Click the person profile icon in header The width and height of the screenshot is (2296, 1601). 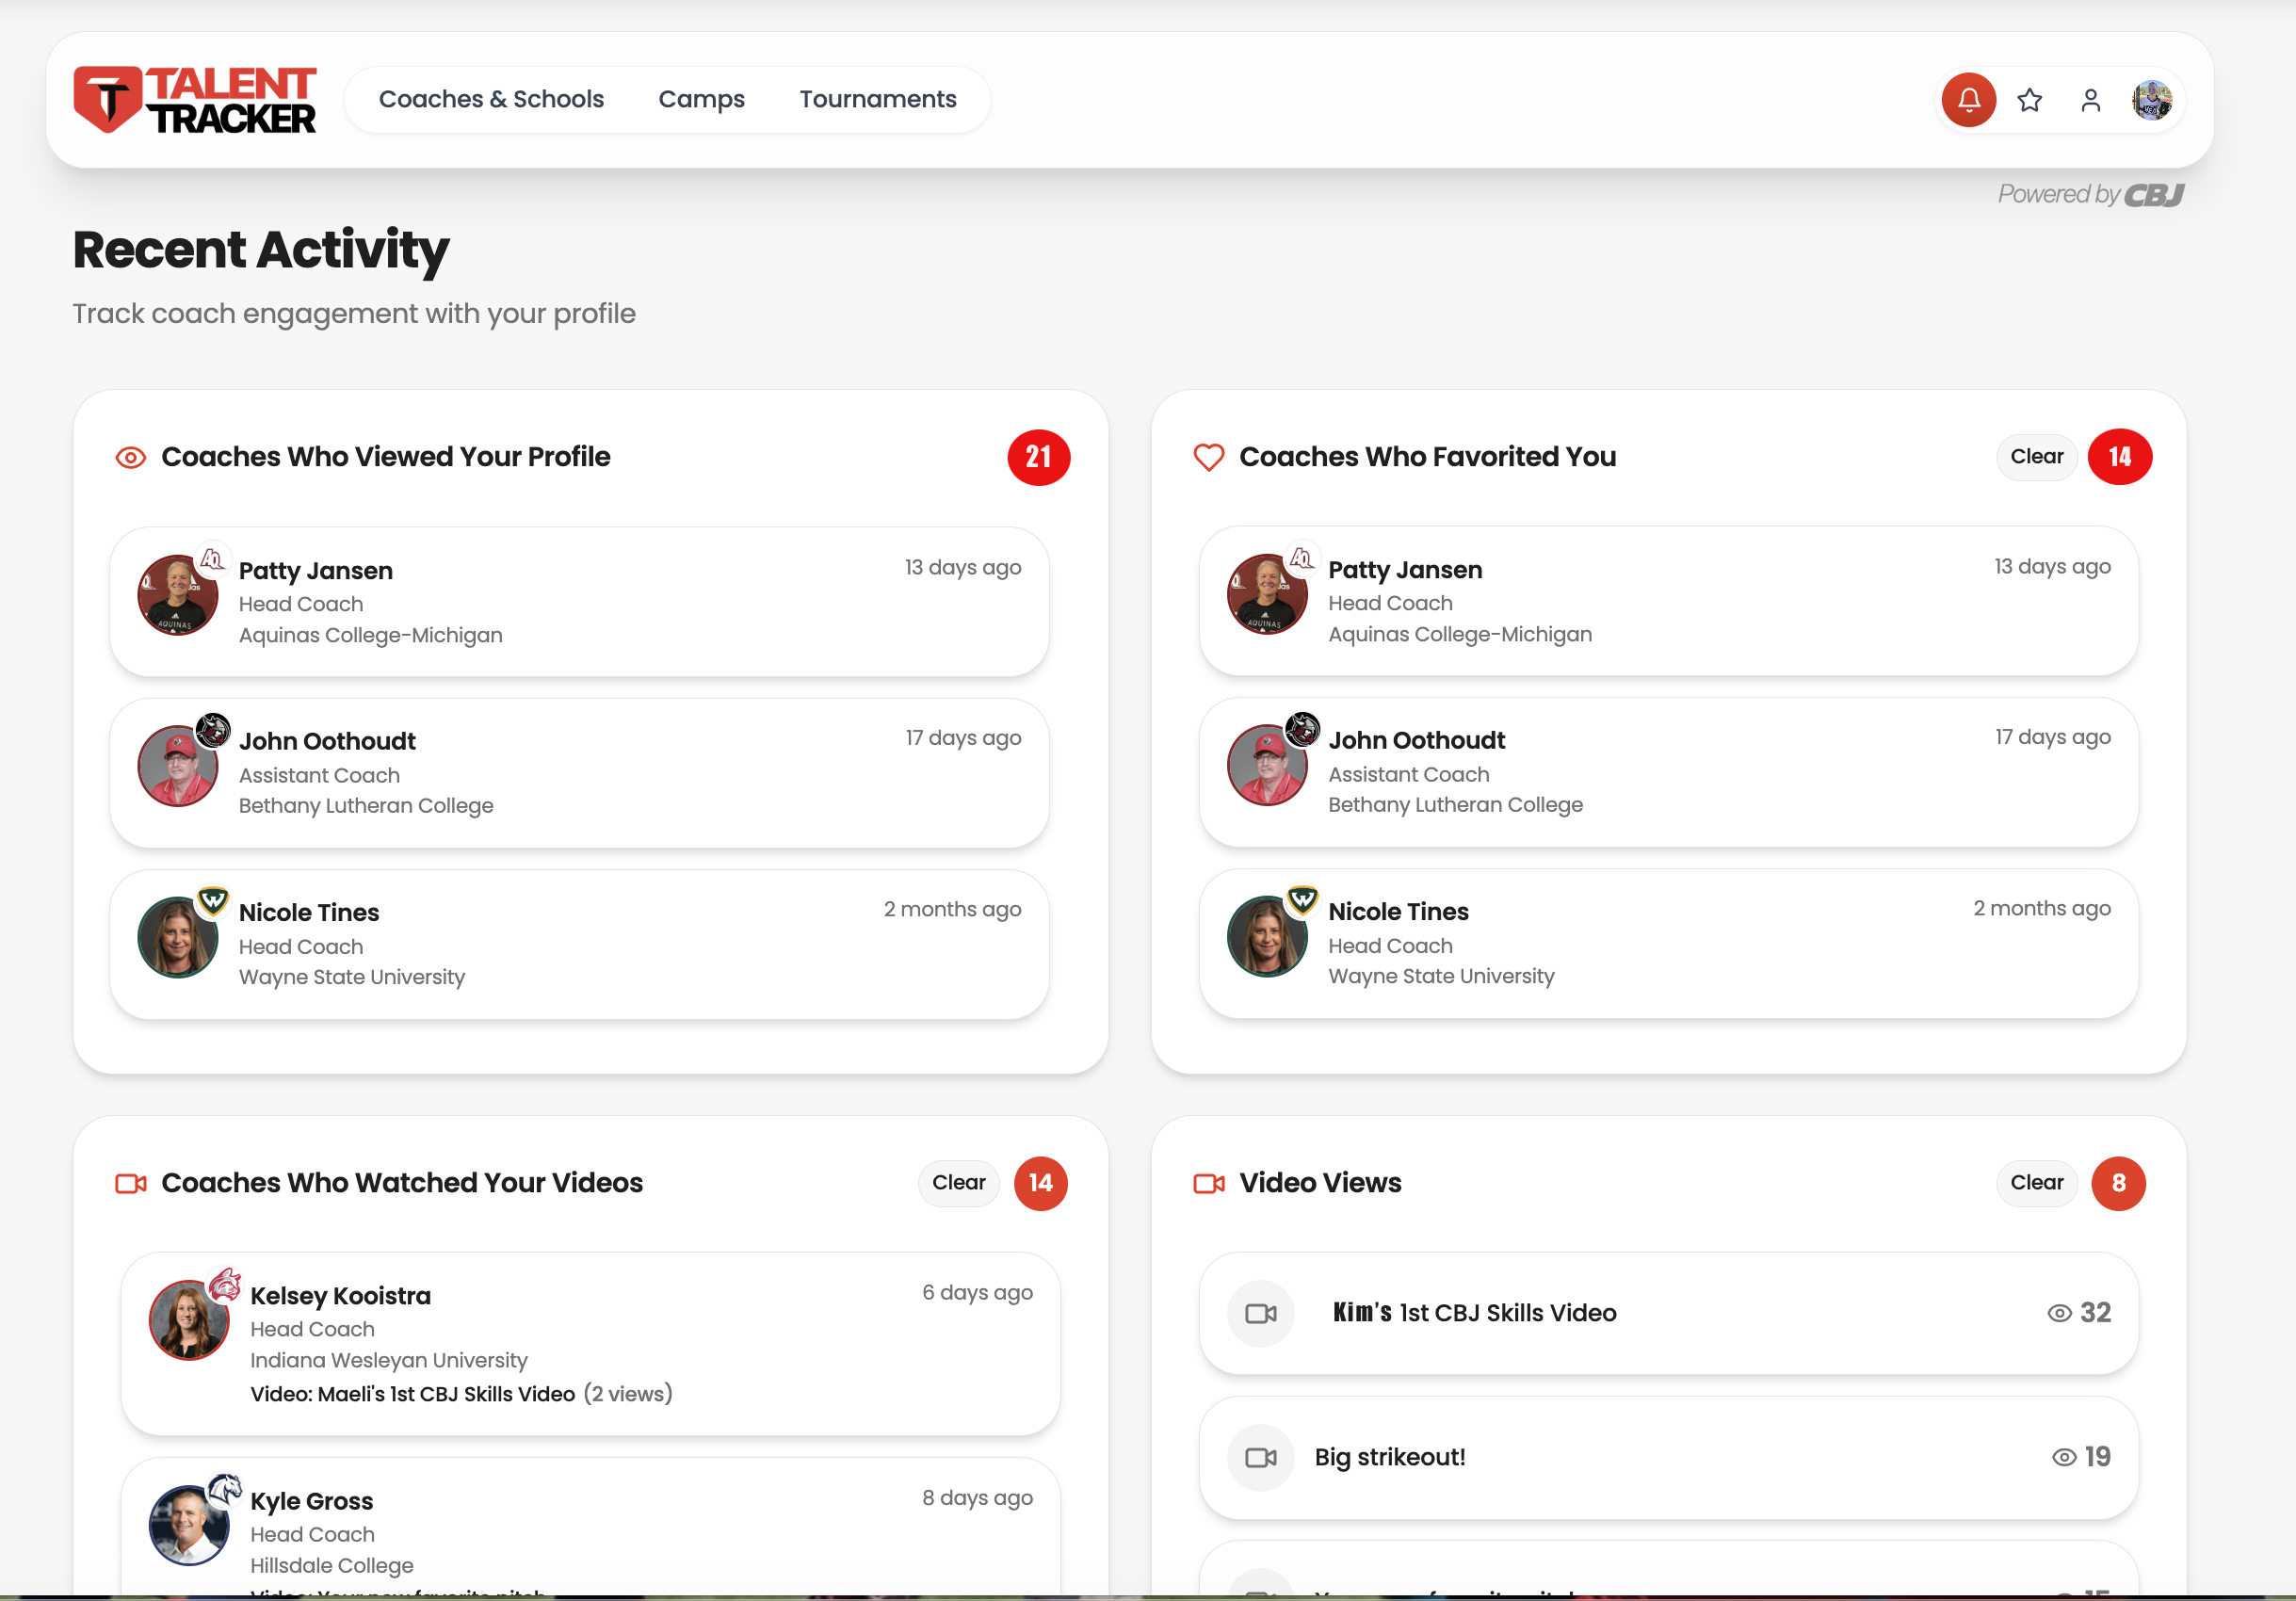pos(2090,100)
